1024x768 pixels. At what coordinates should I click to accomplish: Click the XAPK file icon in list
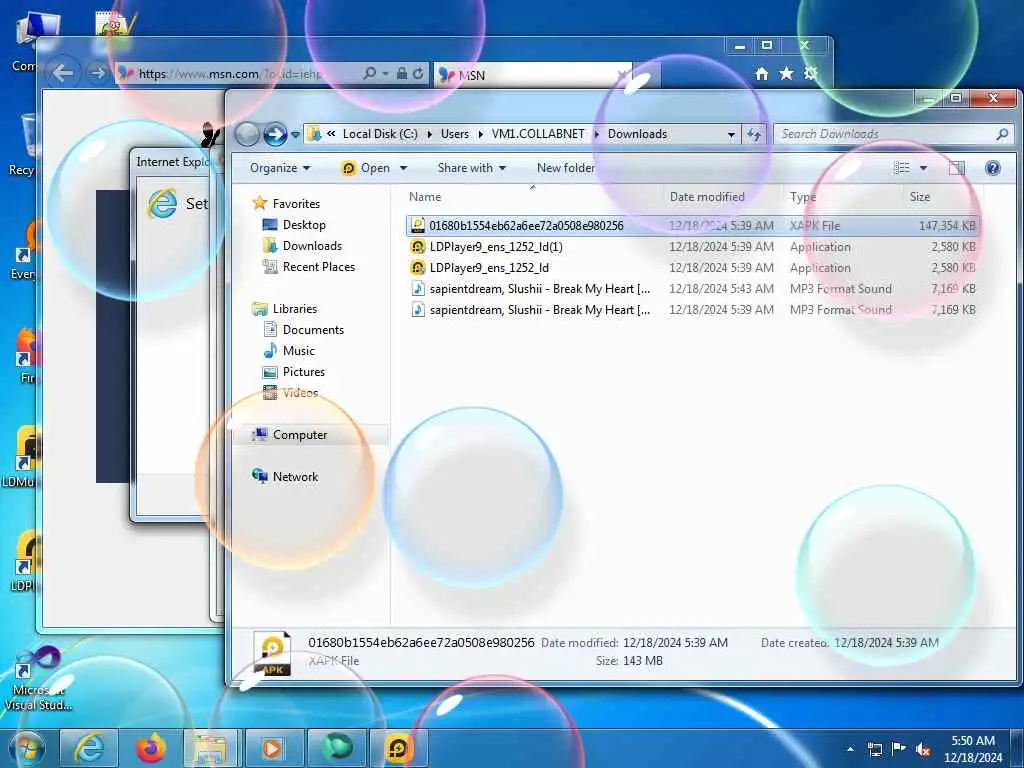tap(418, 225)
